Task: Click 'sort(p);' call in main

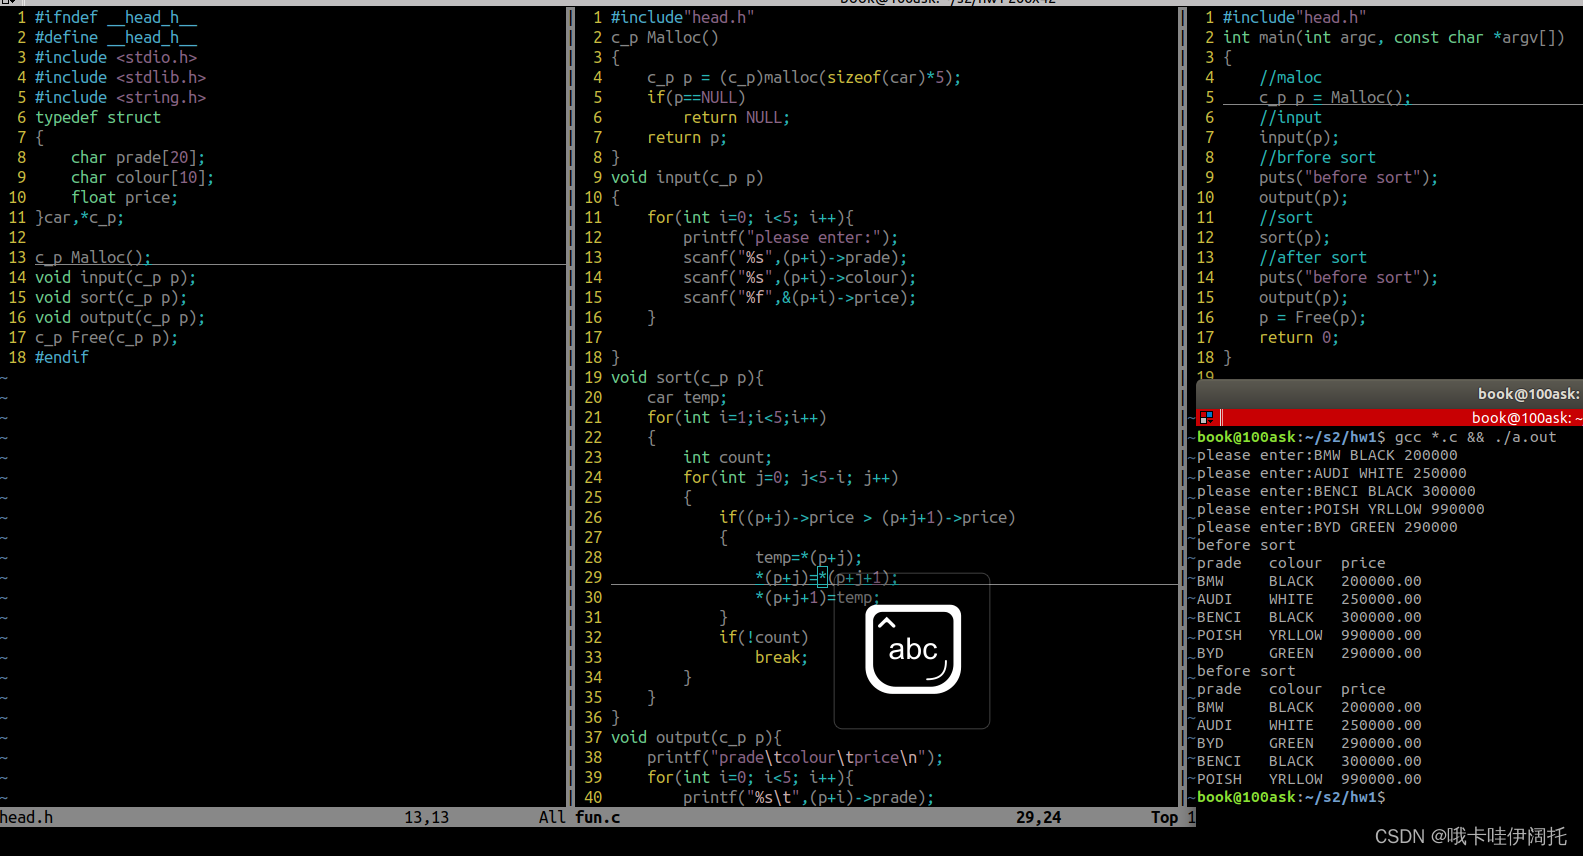Action: click(x=1295, y=237)
